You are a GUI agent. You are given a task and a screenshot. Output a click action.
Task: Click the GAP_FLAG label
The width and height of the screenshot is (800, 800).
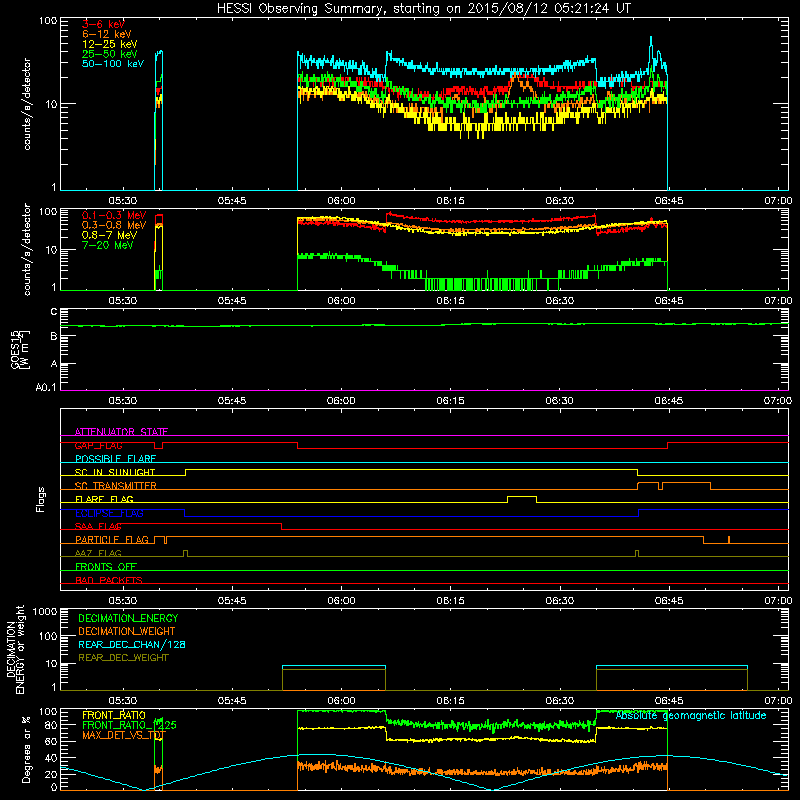point(98,445)
